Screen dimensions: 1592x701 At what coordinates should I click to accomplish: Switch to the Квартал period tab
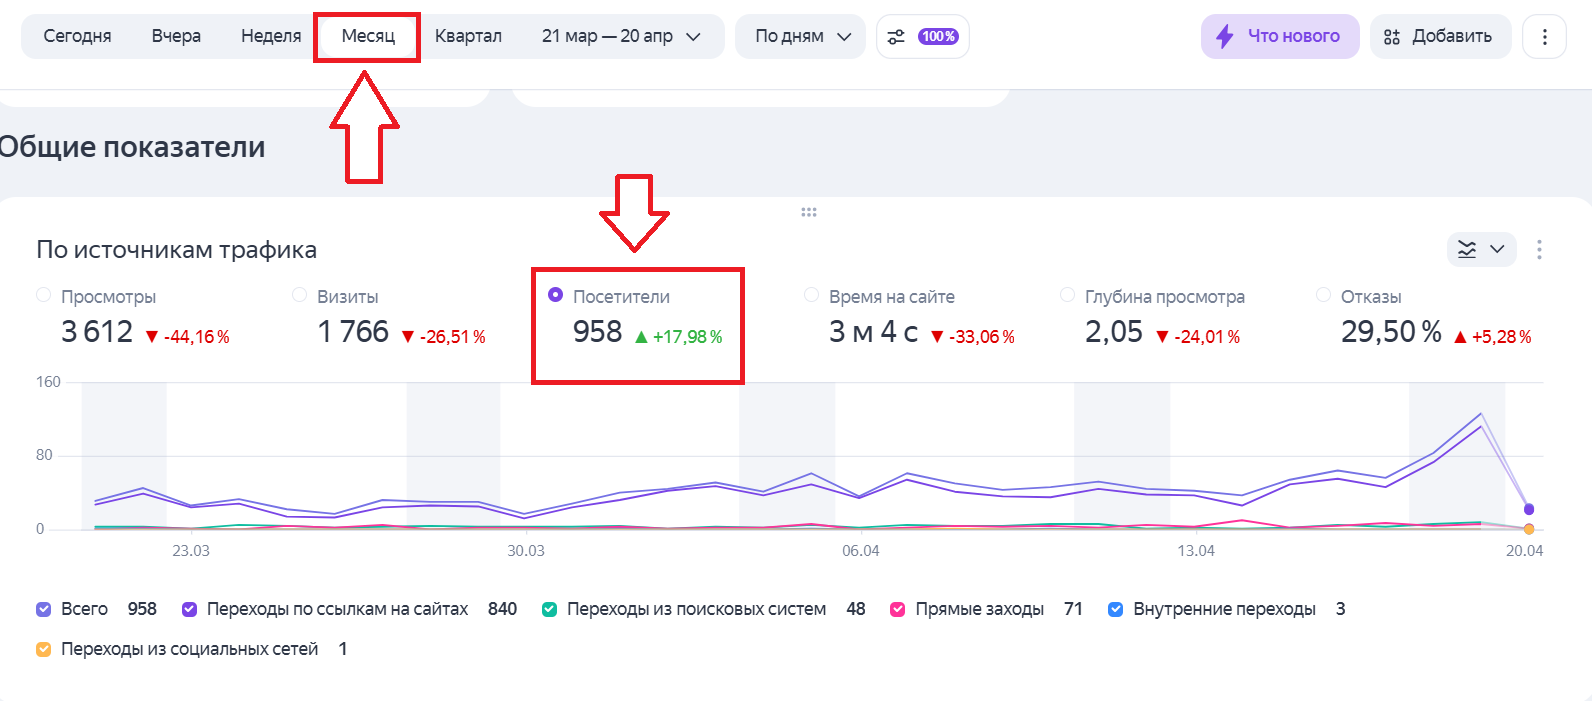coord(468,37)
